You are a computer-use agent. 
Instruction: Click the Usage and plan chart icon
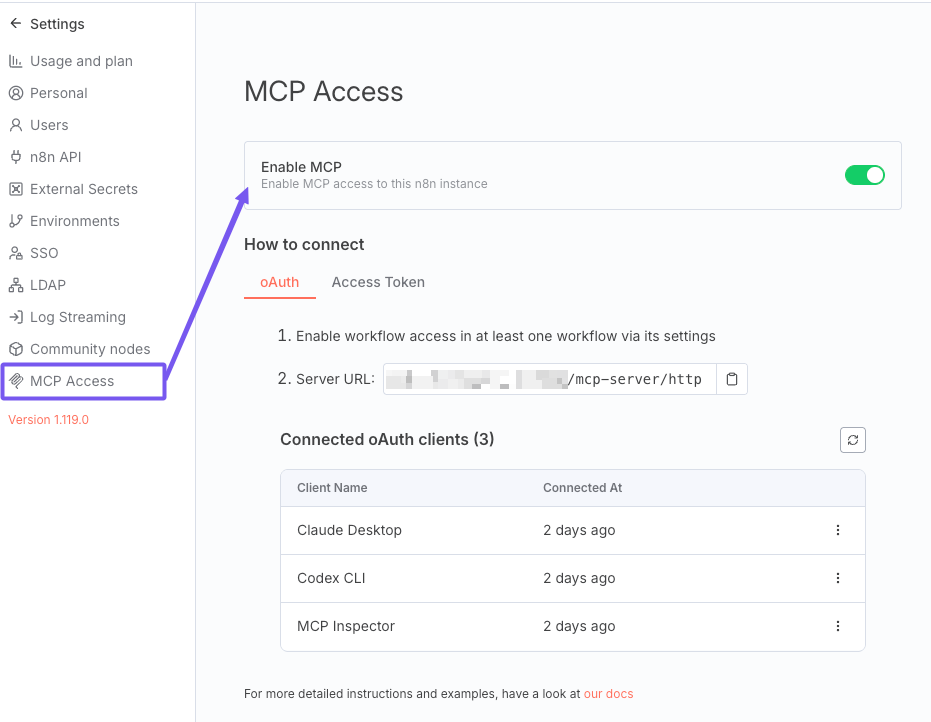click(x=17, y=61)
